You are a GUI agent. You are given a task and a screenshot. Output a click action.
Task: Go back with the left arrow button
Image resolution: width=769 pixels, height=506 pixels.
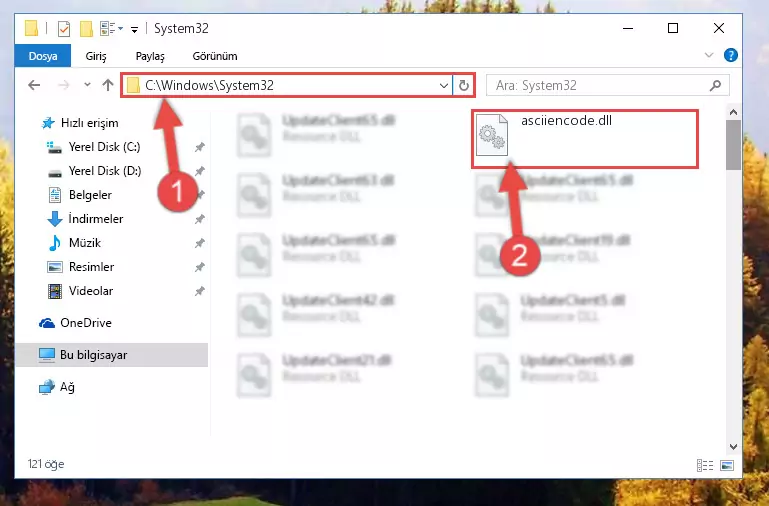[x=34, y=85]
